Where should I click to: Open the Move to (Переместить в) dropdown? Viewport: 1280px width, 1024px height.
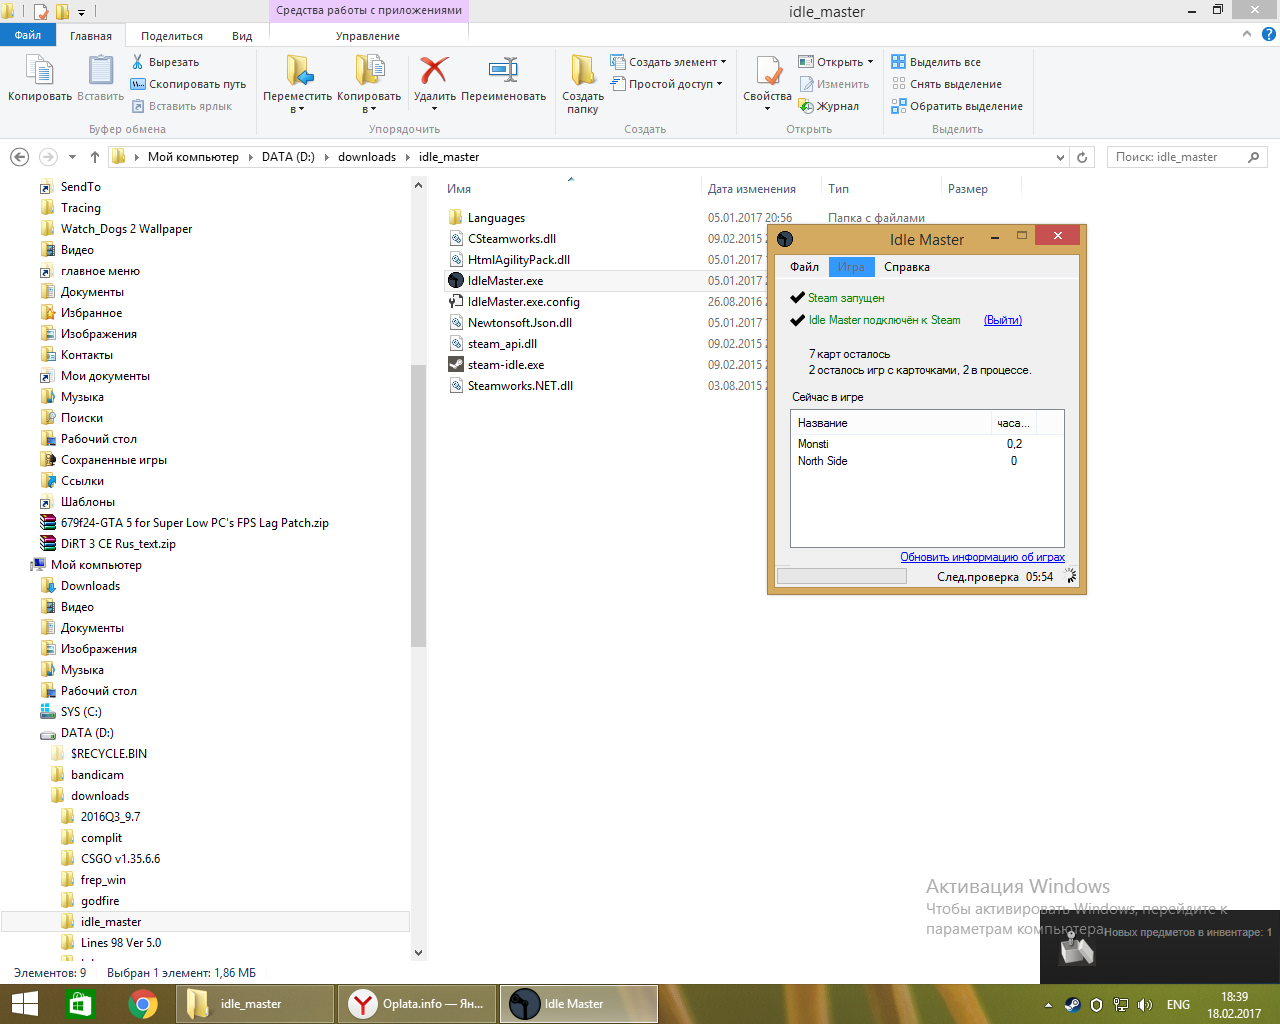pos(297,86)
